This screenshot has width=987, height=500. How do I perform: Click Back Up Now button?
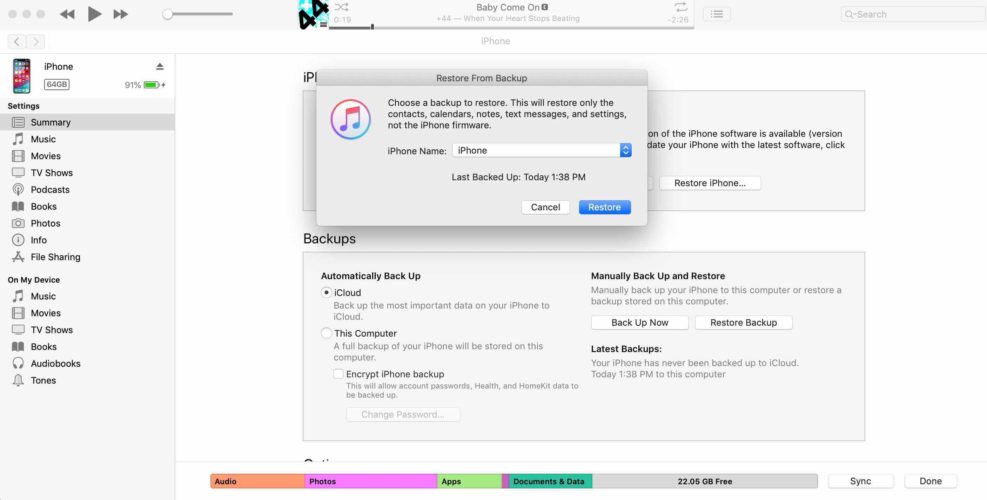pyautogui.click(x=640, y=322)
